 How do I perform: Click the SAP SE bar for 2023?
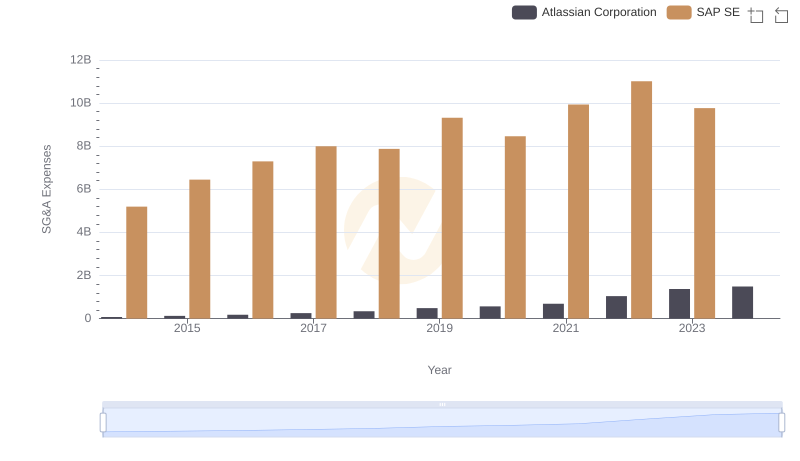tap(705, 213)
